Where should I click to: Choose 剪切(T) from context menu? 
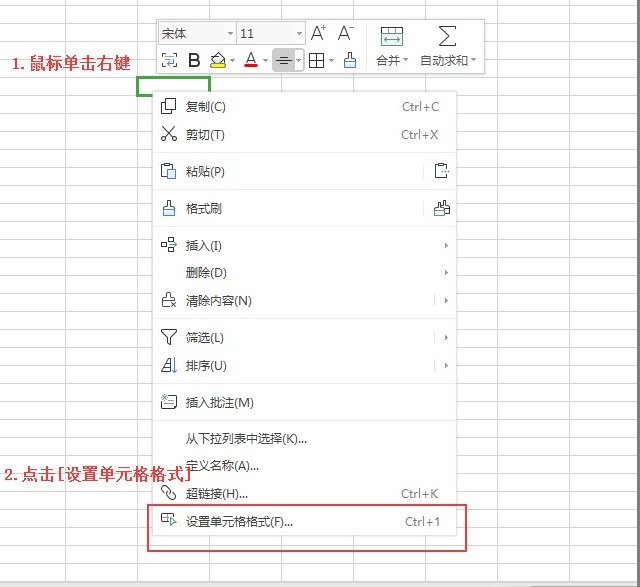[304, 135]
